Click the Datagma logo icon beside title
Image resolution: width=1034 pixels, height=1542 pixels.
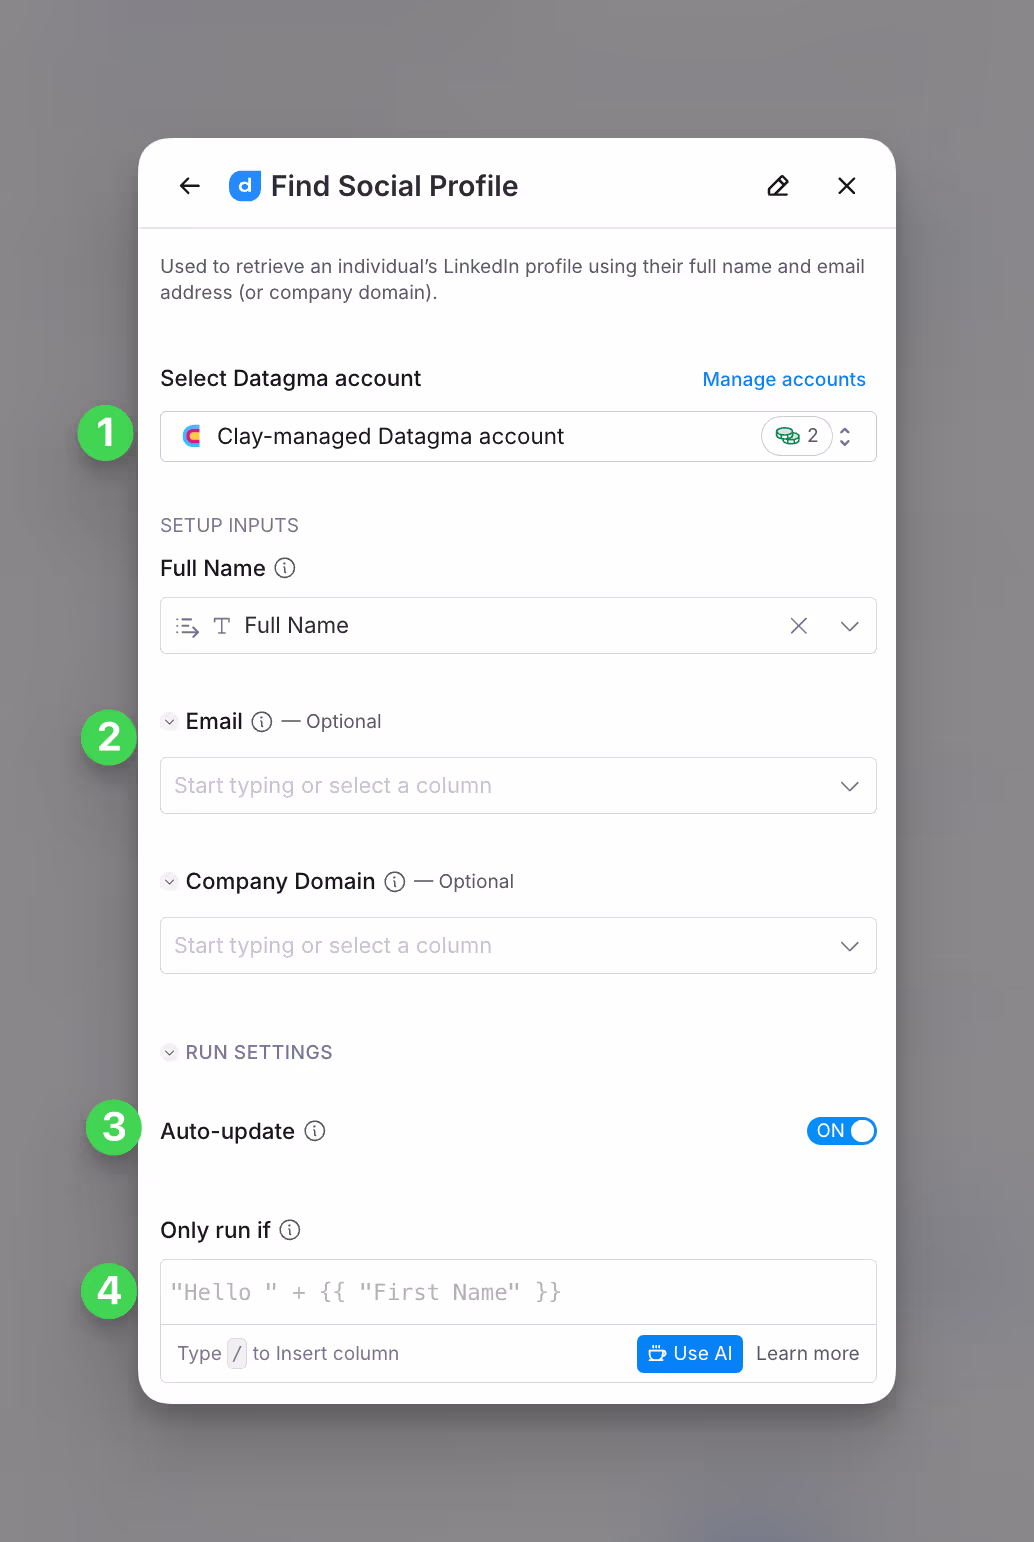click(x=245, y=186)
